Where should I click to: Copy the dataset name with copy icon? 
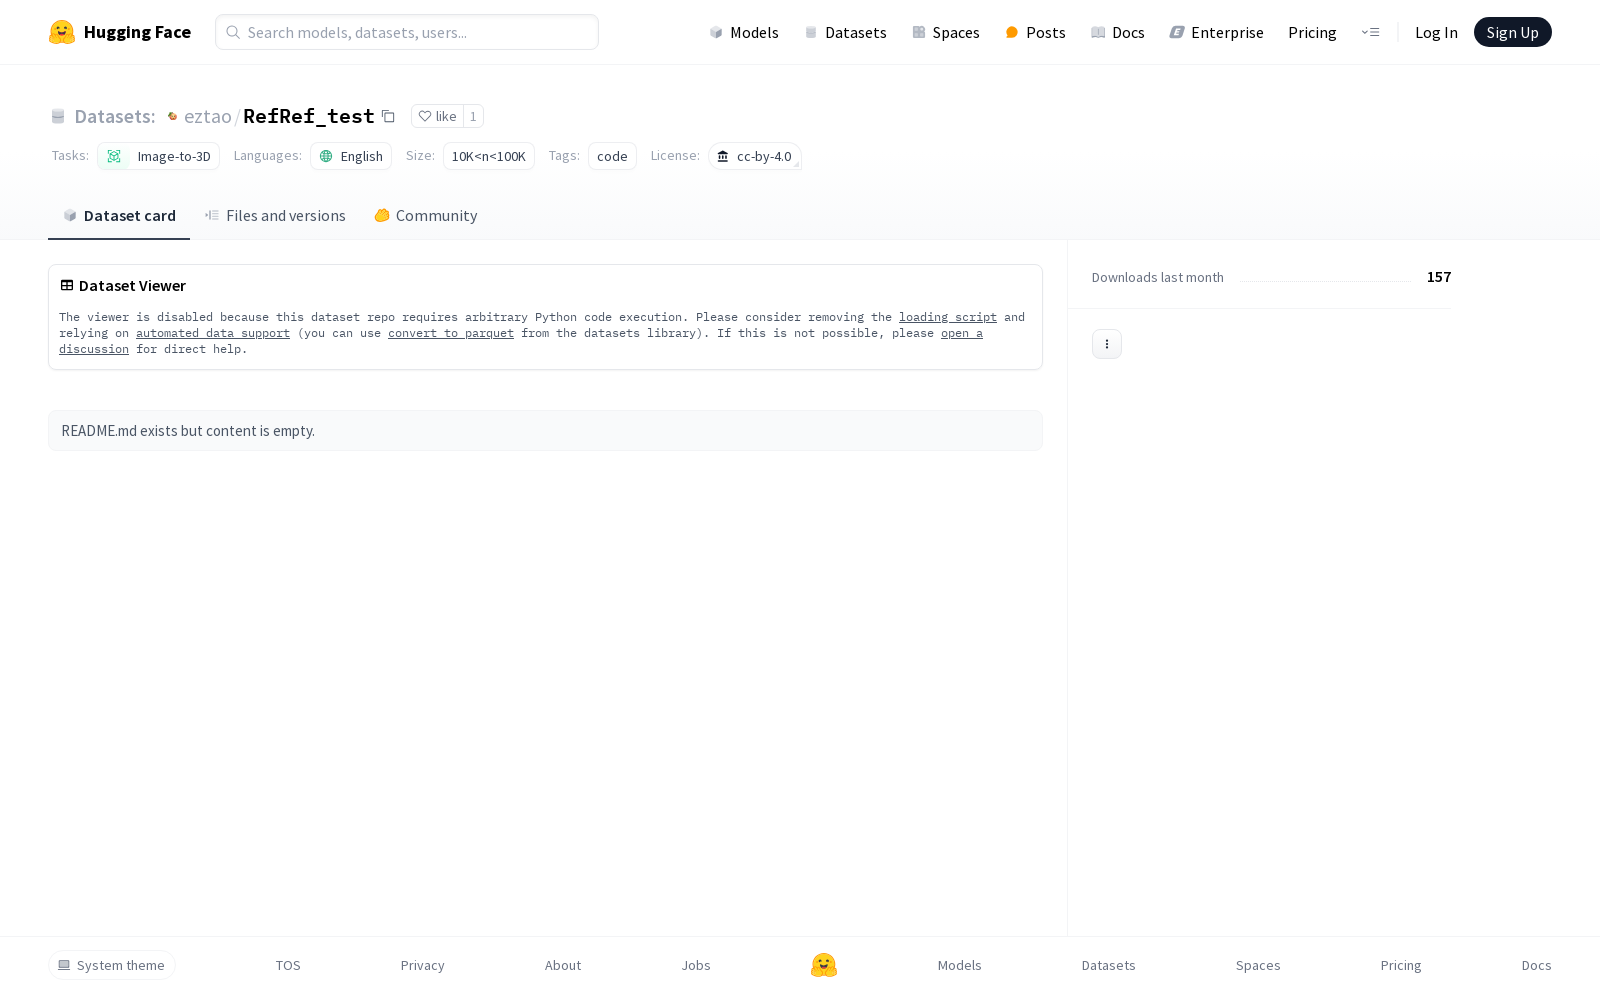coord(388,116)
